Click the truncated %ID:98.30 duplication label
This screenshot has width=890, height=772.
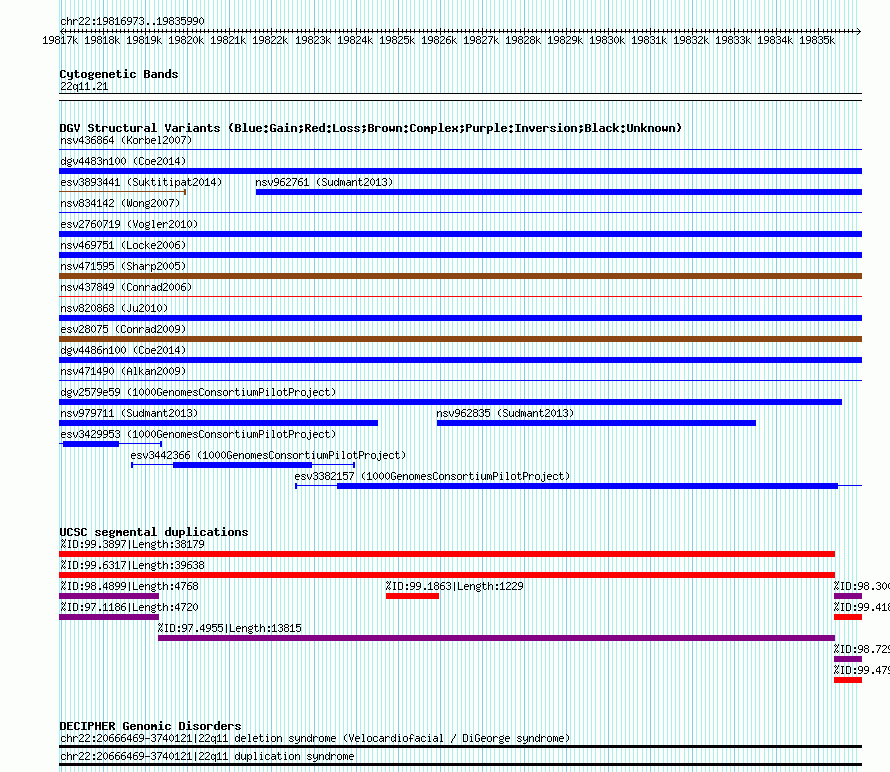click(861, 586)
